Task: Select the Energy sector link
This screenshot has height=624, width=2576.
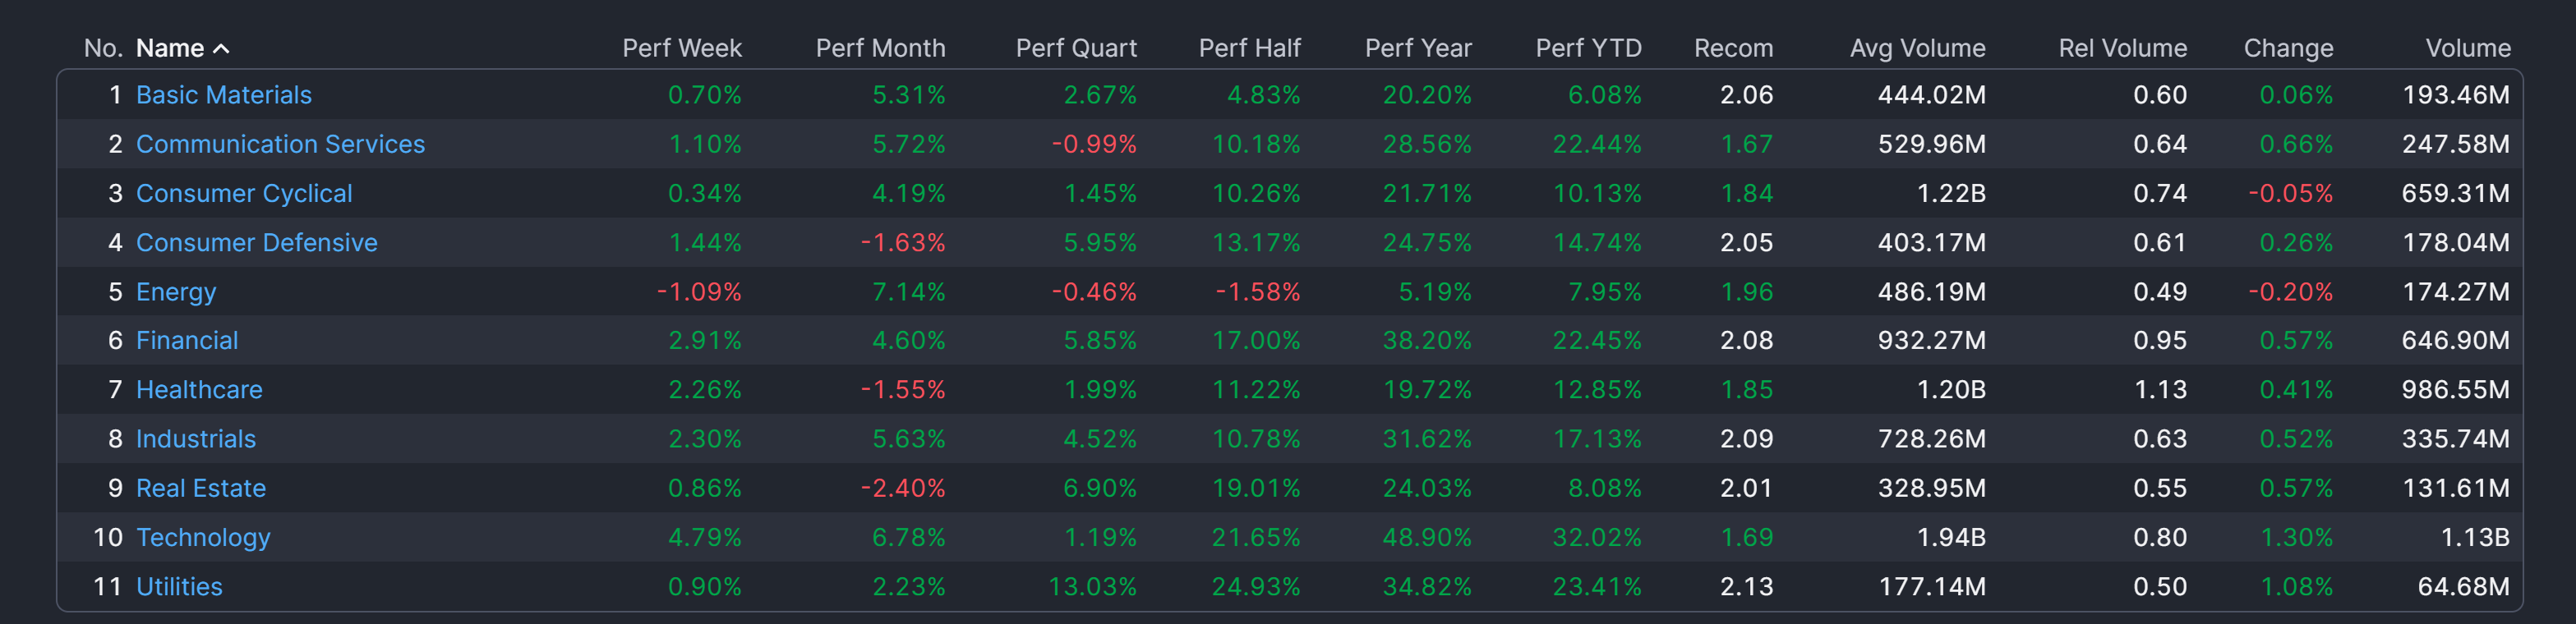Action: point(176,292)
